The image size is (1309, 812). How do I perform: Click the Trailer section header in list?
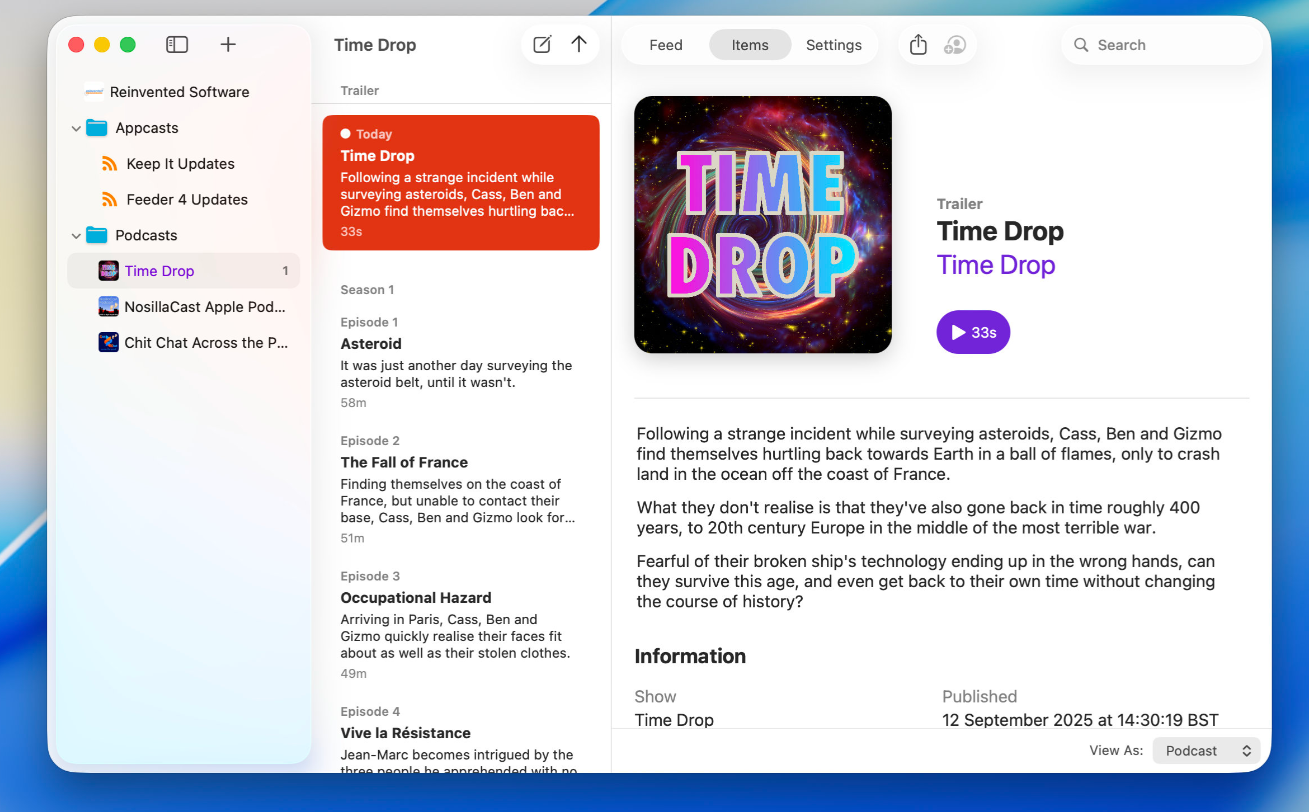360,91
